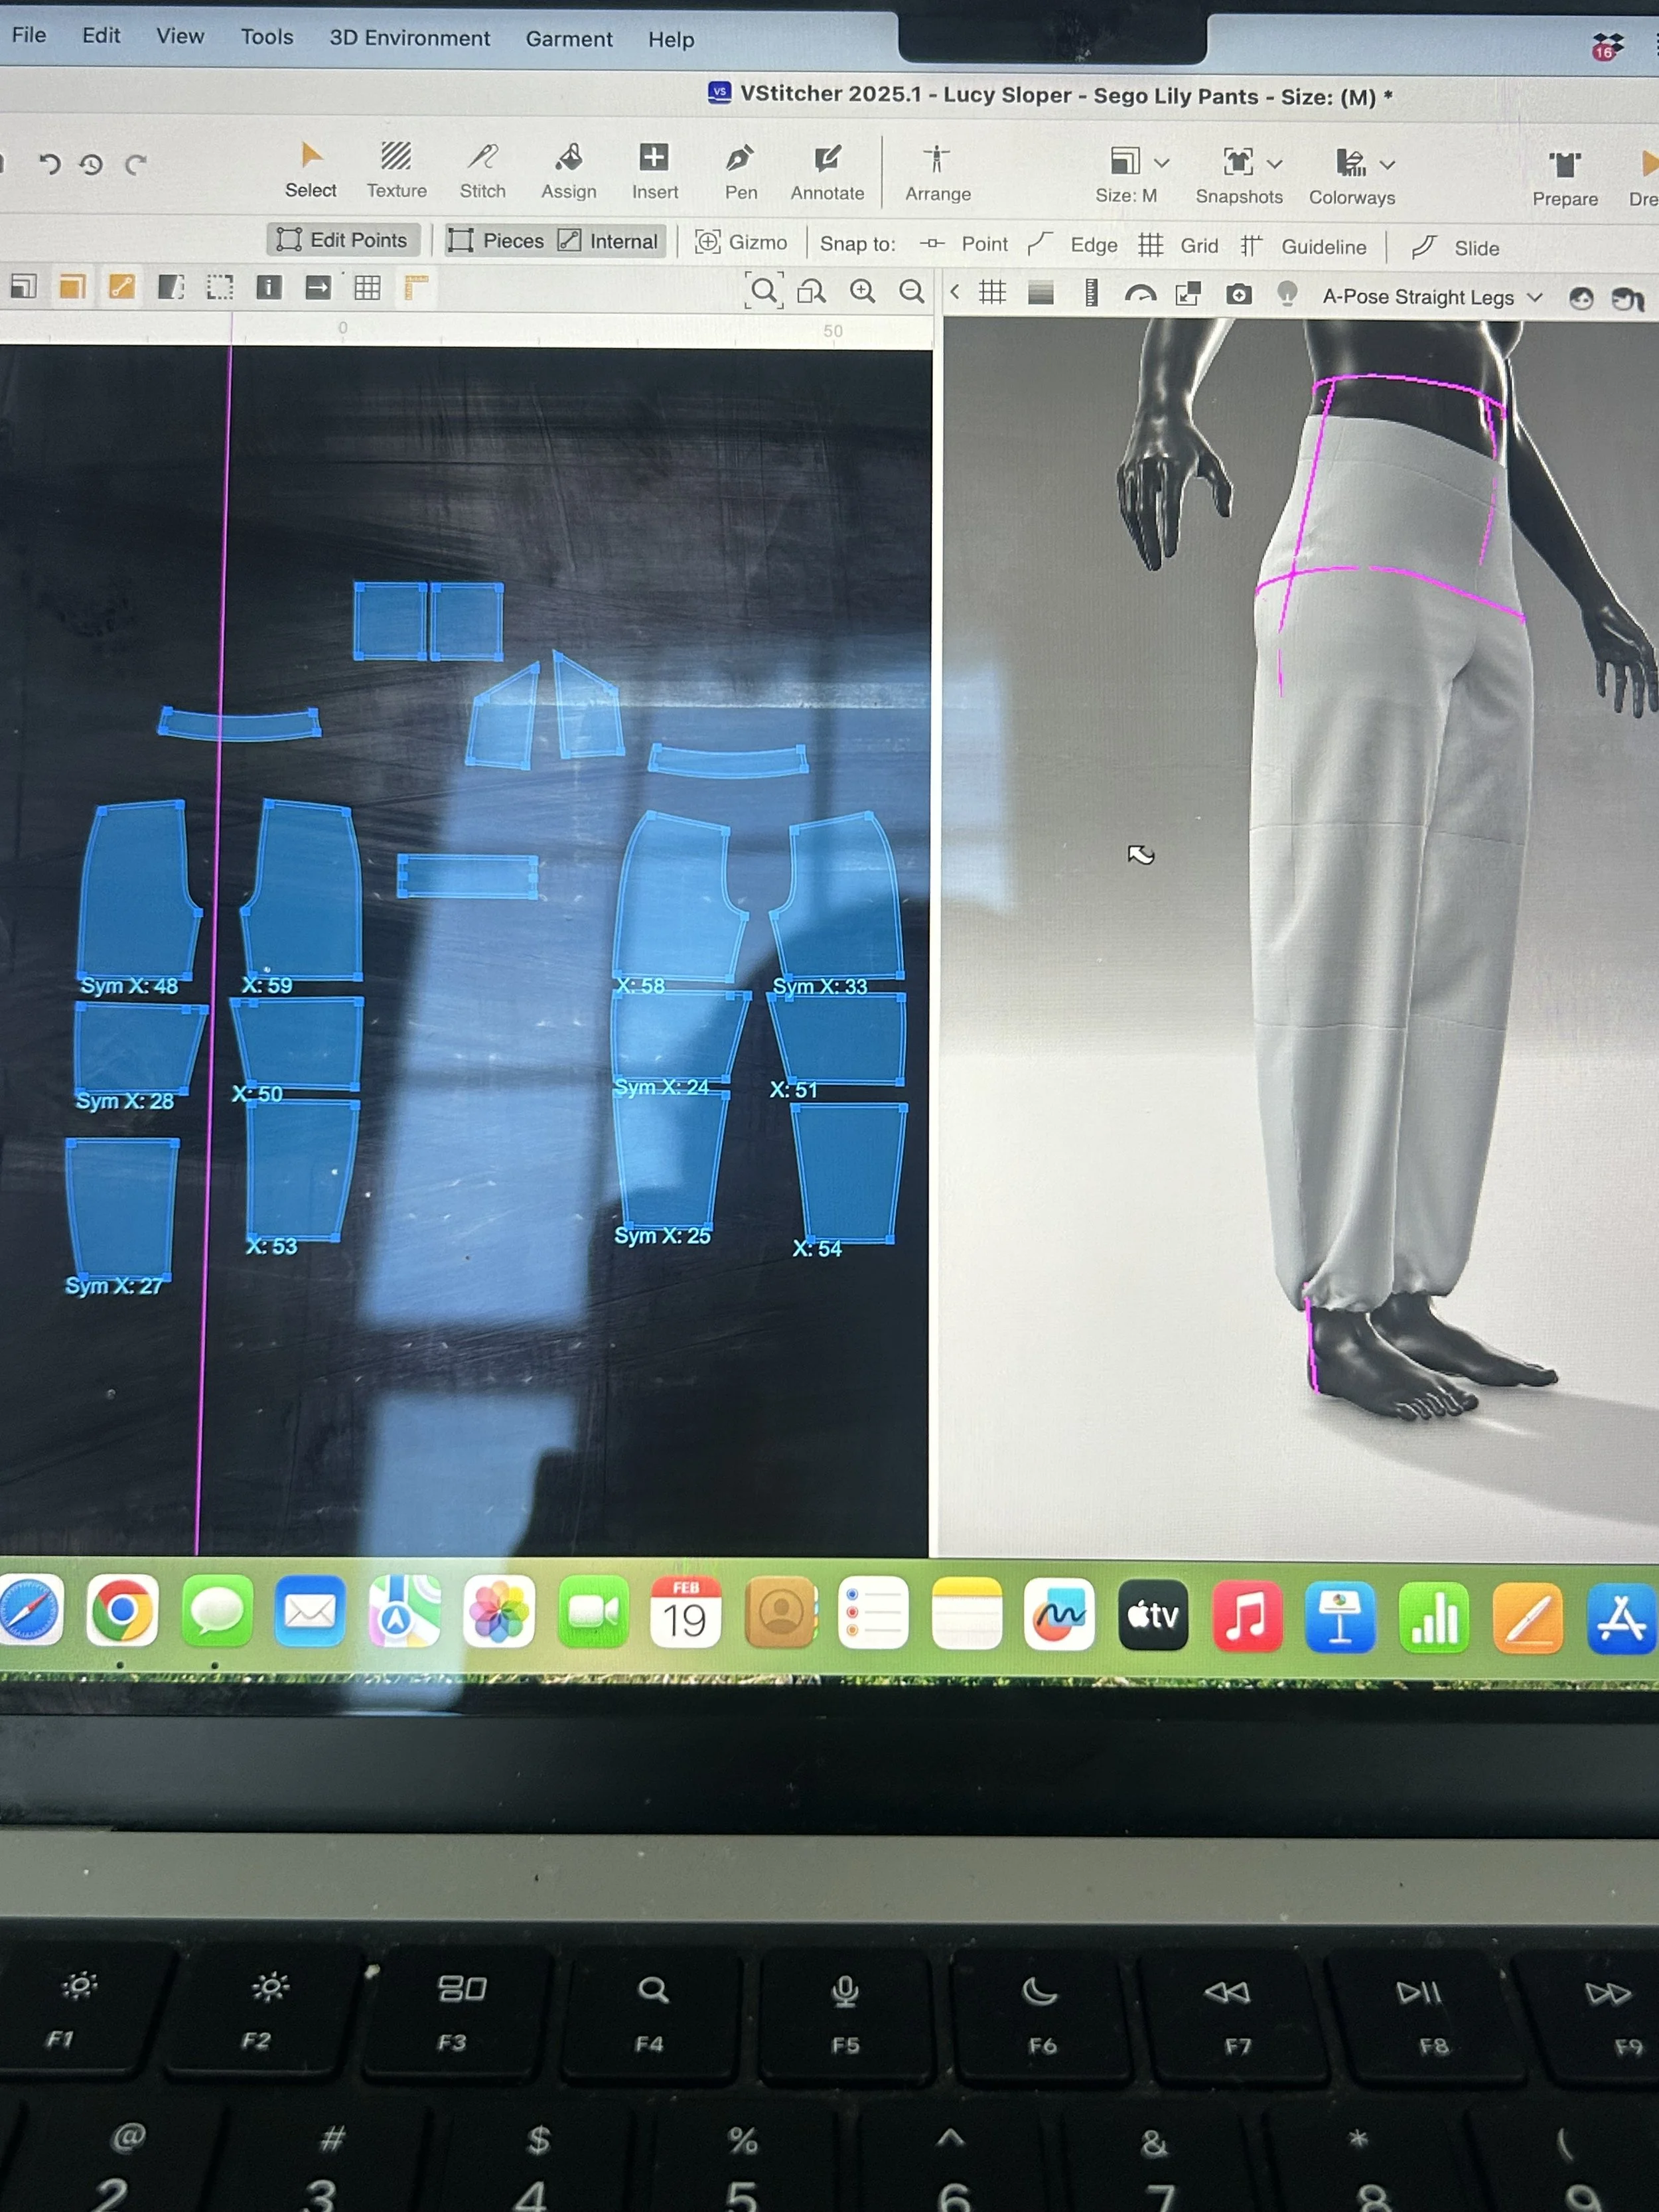Toggle the light bulb in 3D toolbar
Image resolution: width=1659 pixels, height=2212 pixels.
point(1287,294)
